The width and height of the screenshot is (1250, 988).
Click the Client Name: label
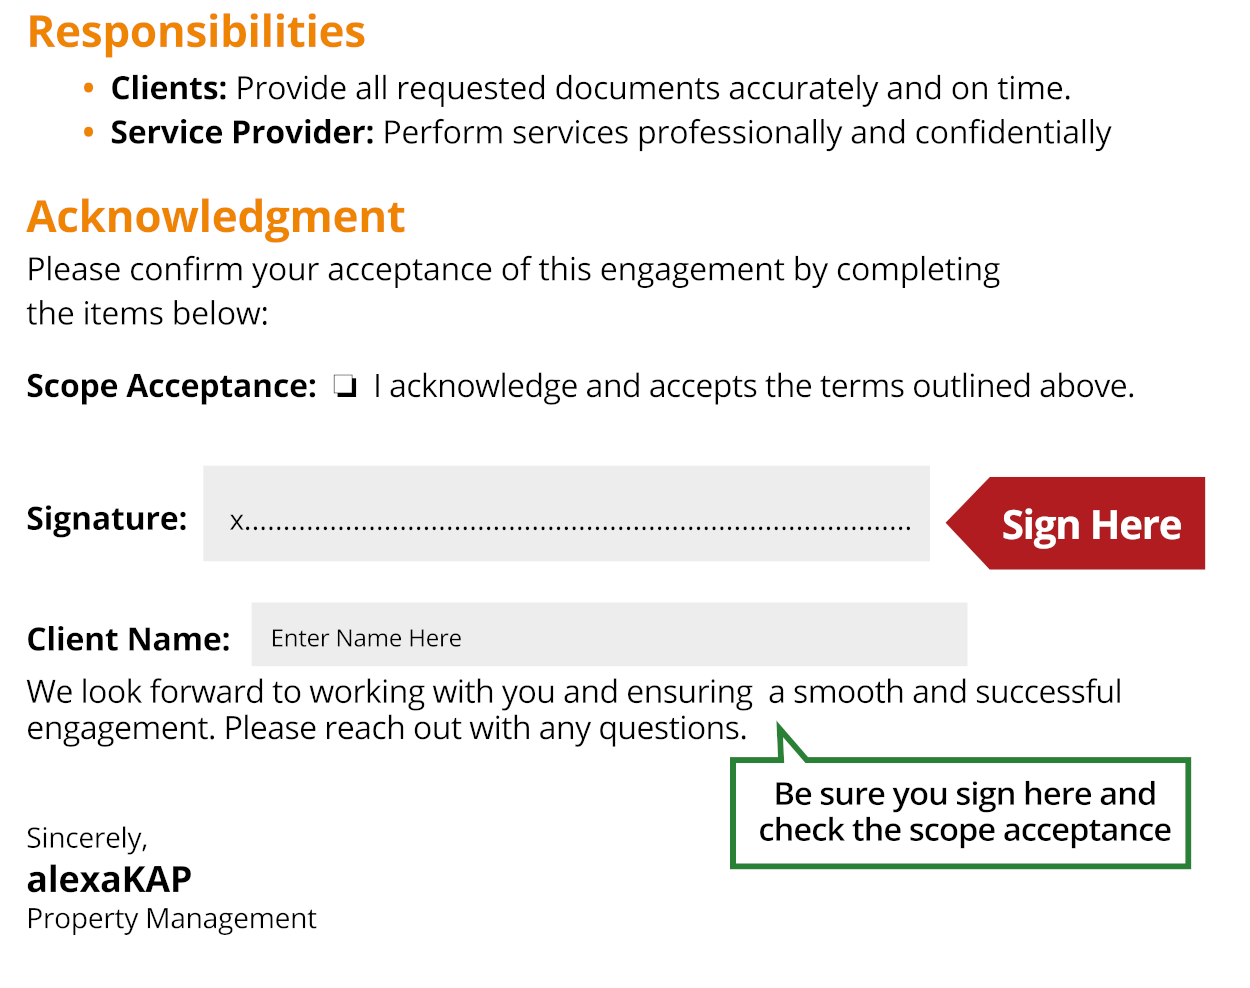click(128, 639)
